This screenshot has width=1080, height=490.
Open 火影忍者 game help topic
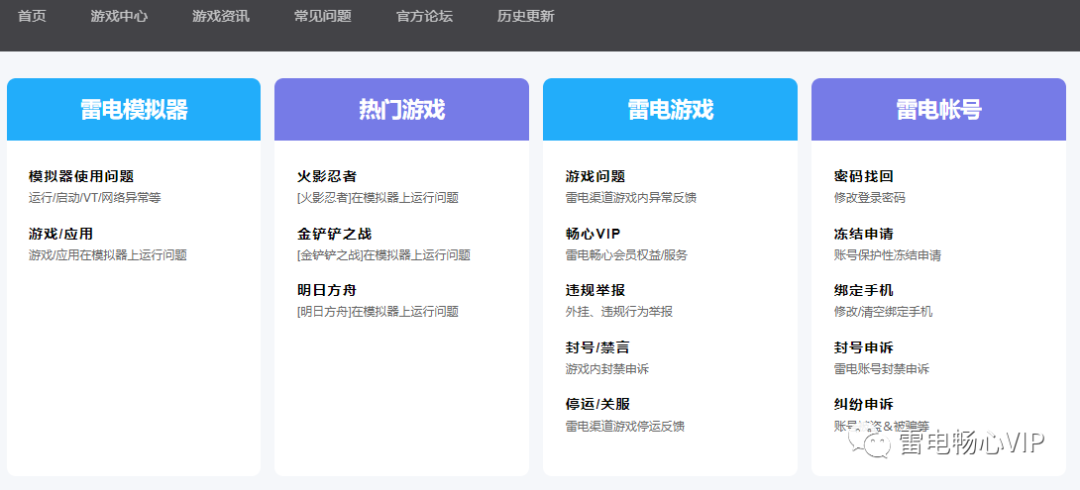coord(327,177)
